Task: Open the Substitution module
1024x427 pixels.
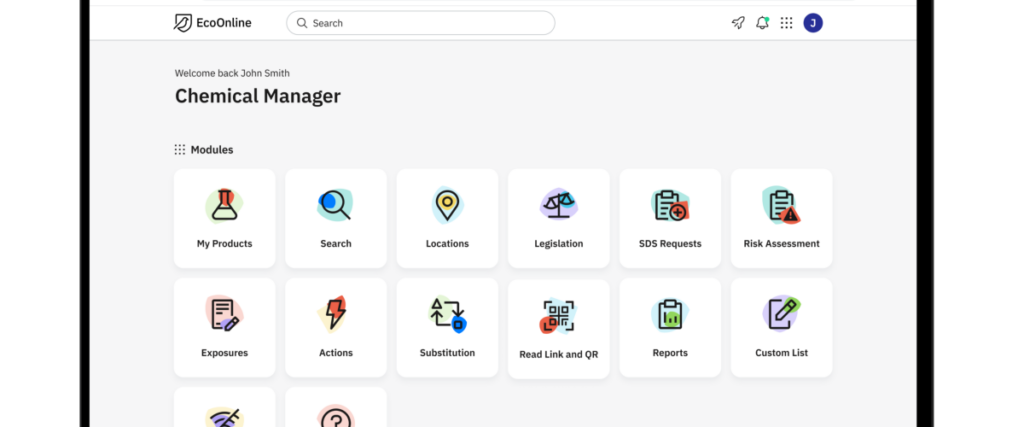Action: (447, 327)
